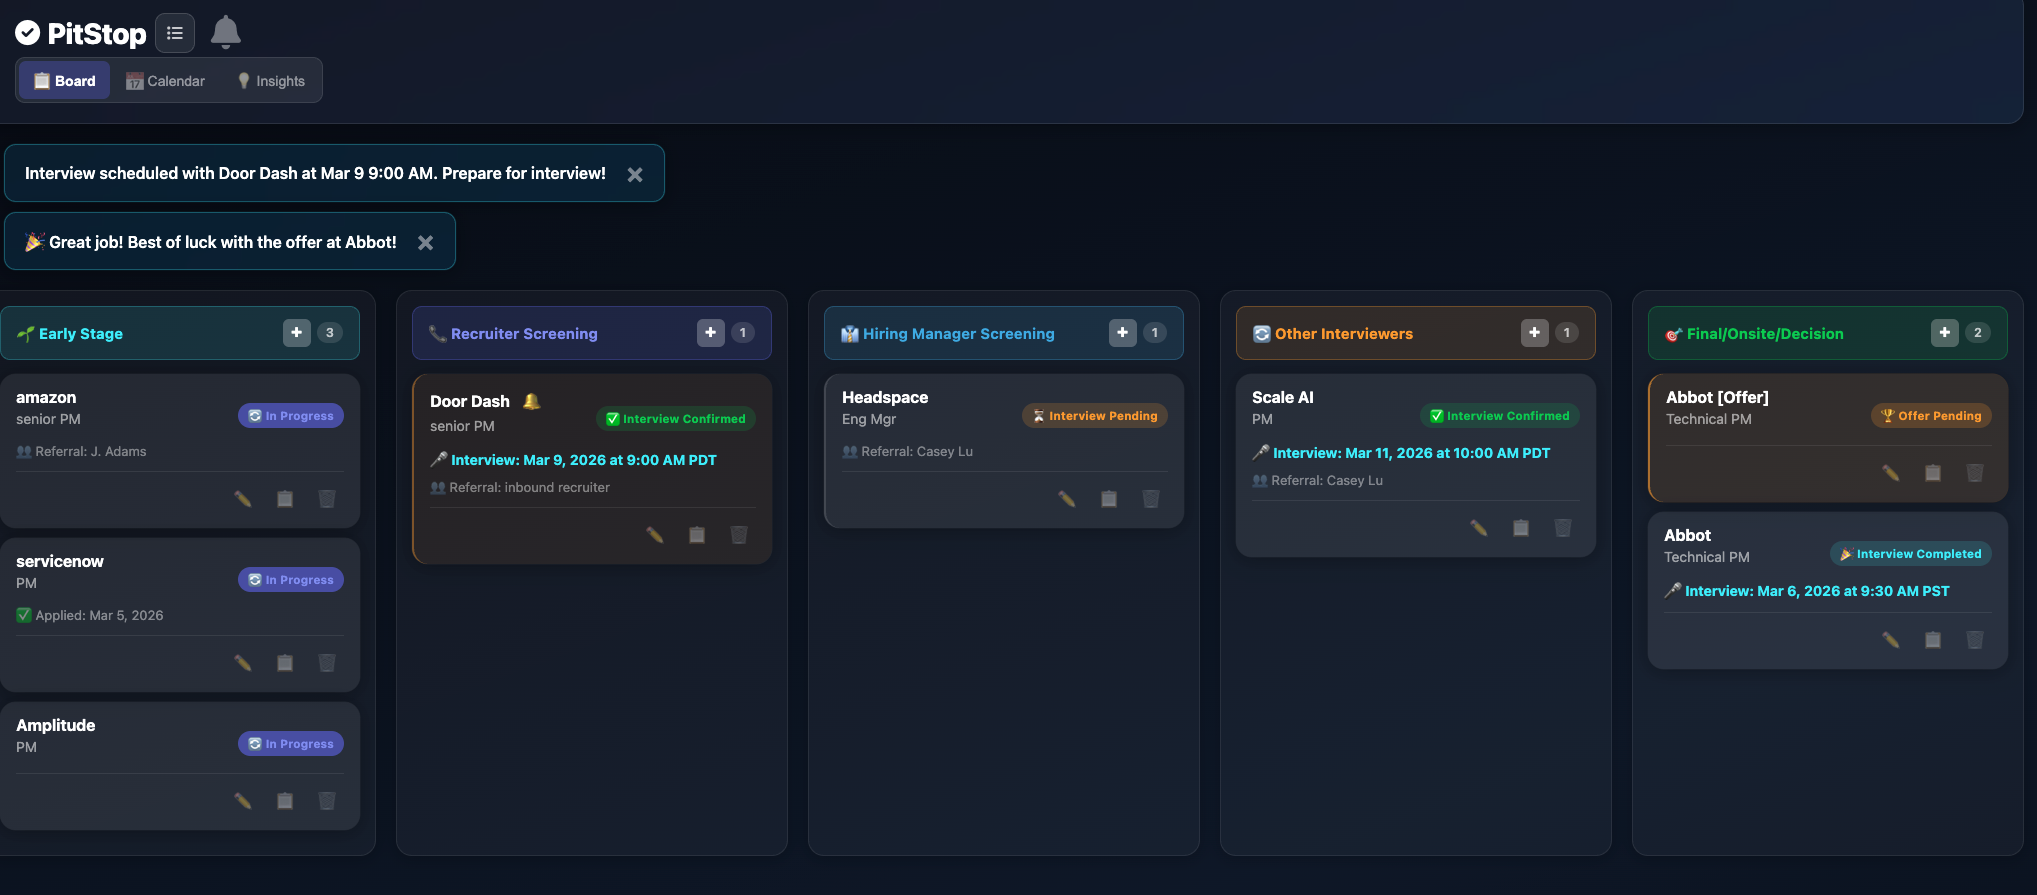Click Door Dash interview date Mar 9, 2026

coord(583,460)
